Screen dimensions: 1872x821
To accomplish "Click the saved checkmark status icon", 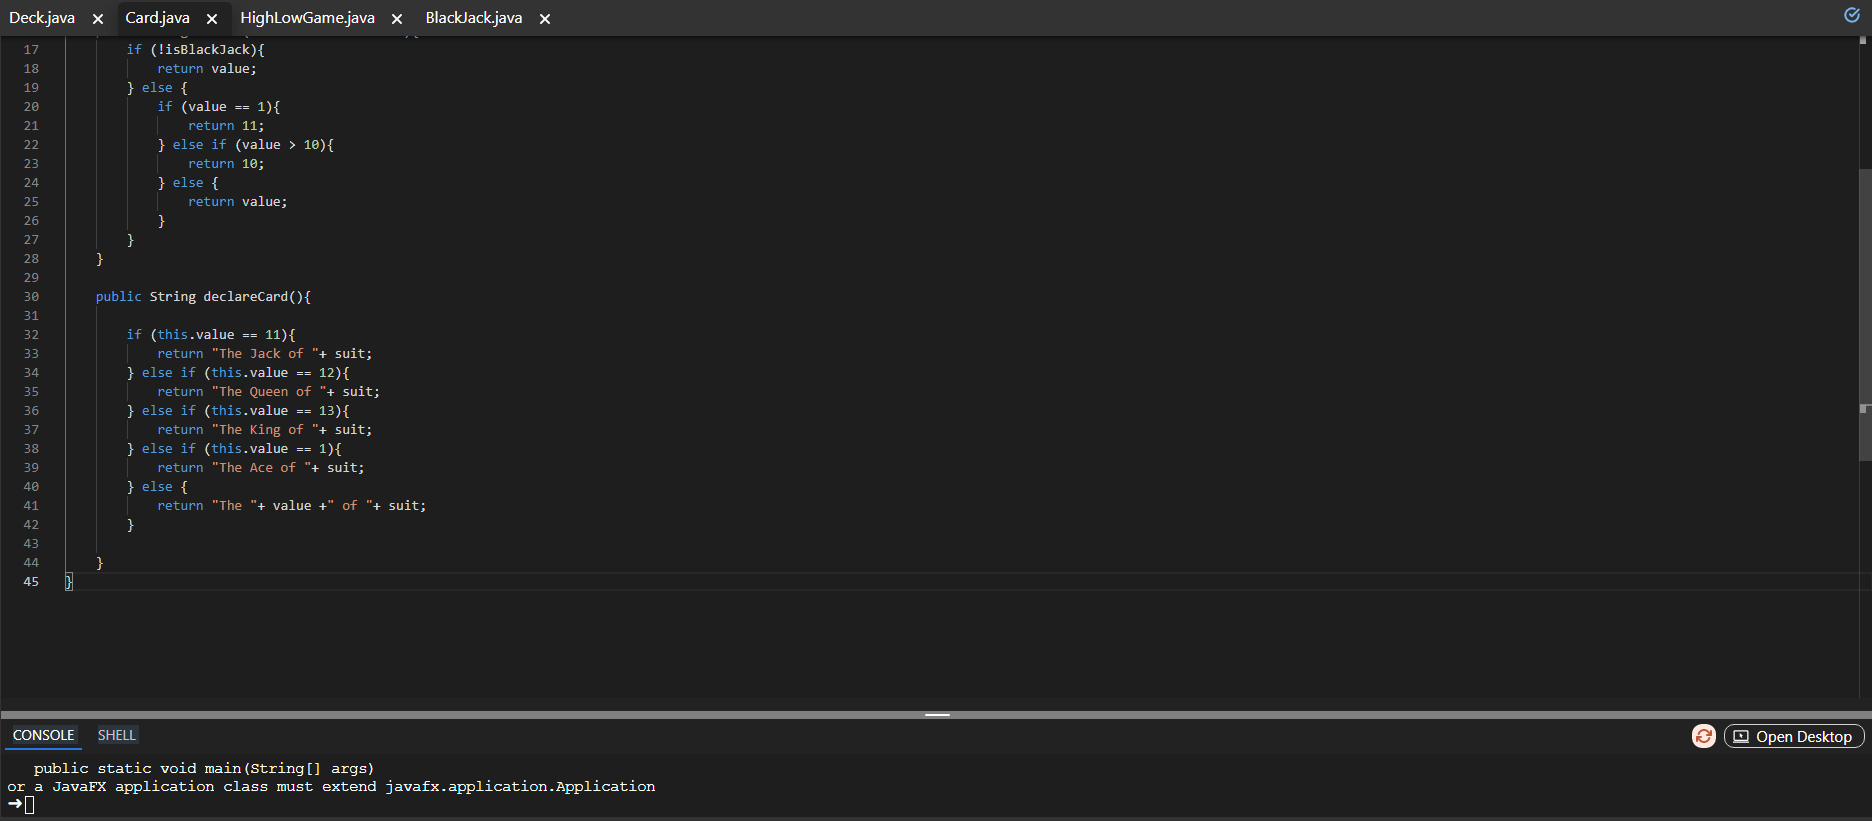I will [1851, 15].
